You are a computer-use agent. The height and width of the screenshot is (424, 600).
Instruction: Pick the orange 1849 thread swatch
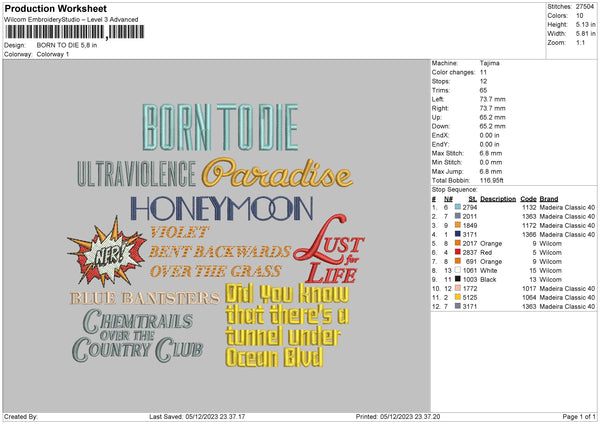pyautogui.click(x=458, y=225)
